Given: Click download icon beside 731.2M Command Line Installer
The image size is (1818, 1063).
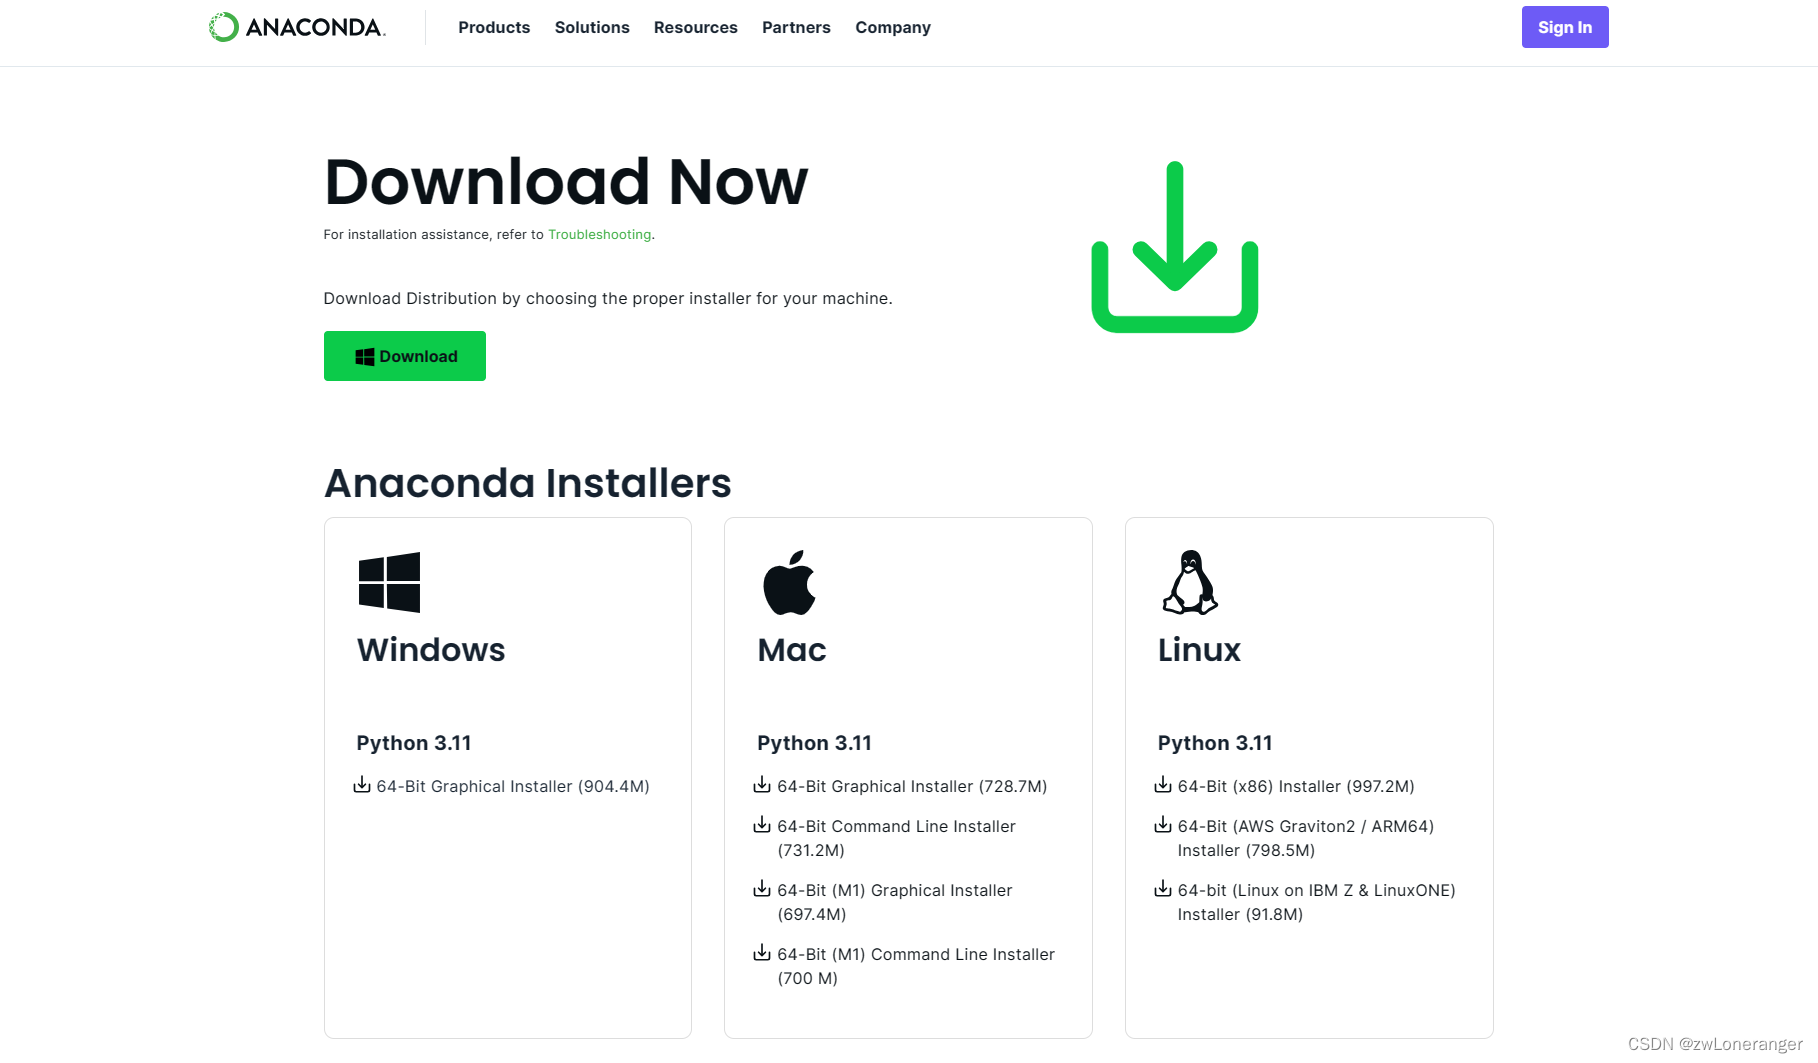Looking at the screenshot, I should click(762, 825).
